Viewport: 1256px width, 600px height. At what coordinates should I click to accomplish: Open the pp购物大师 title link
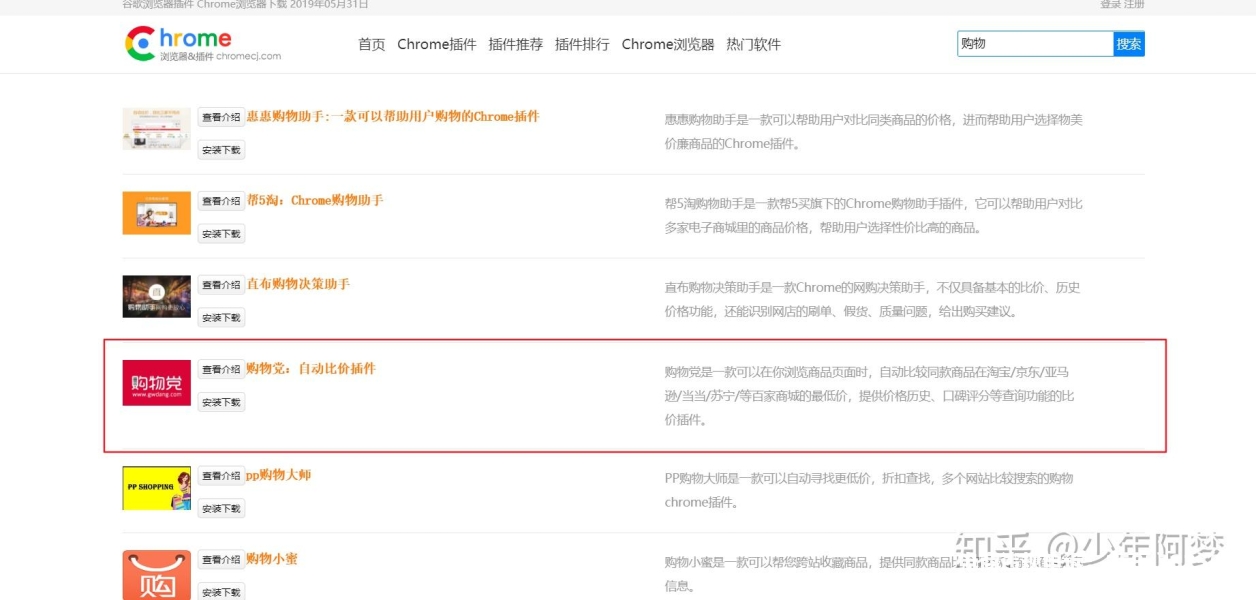click(279, 475)
